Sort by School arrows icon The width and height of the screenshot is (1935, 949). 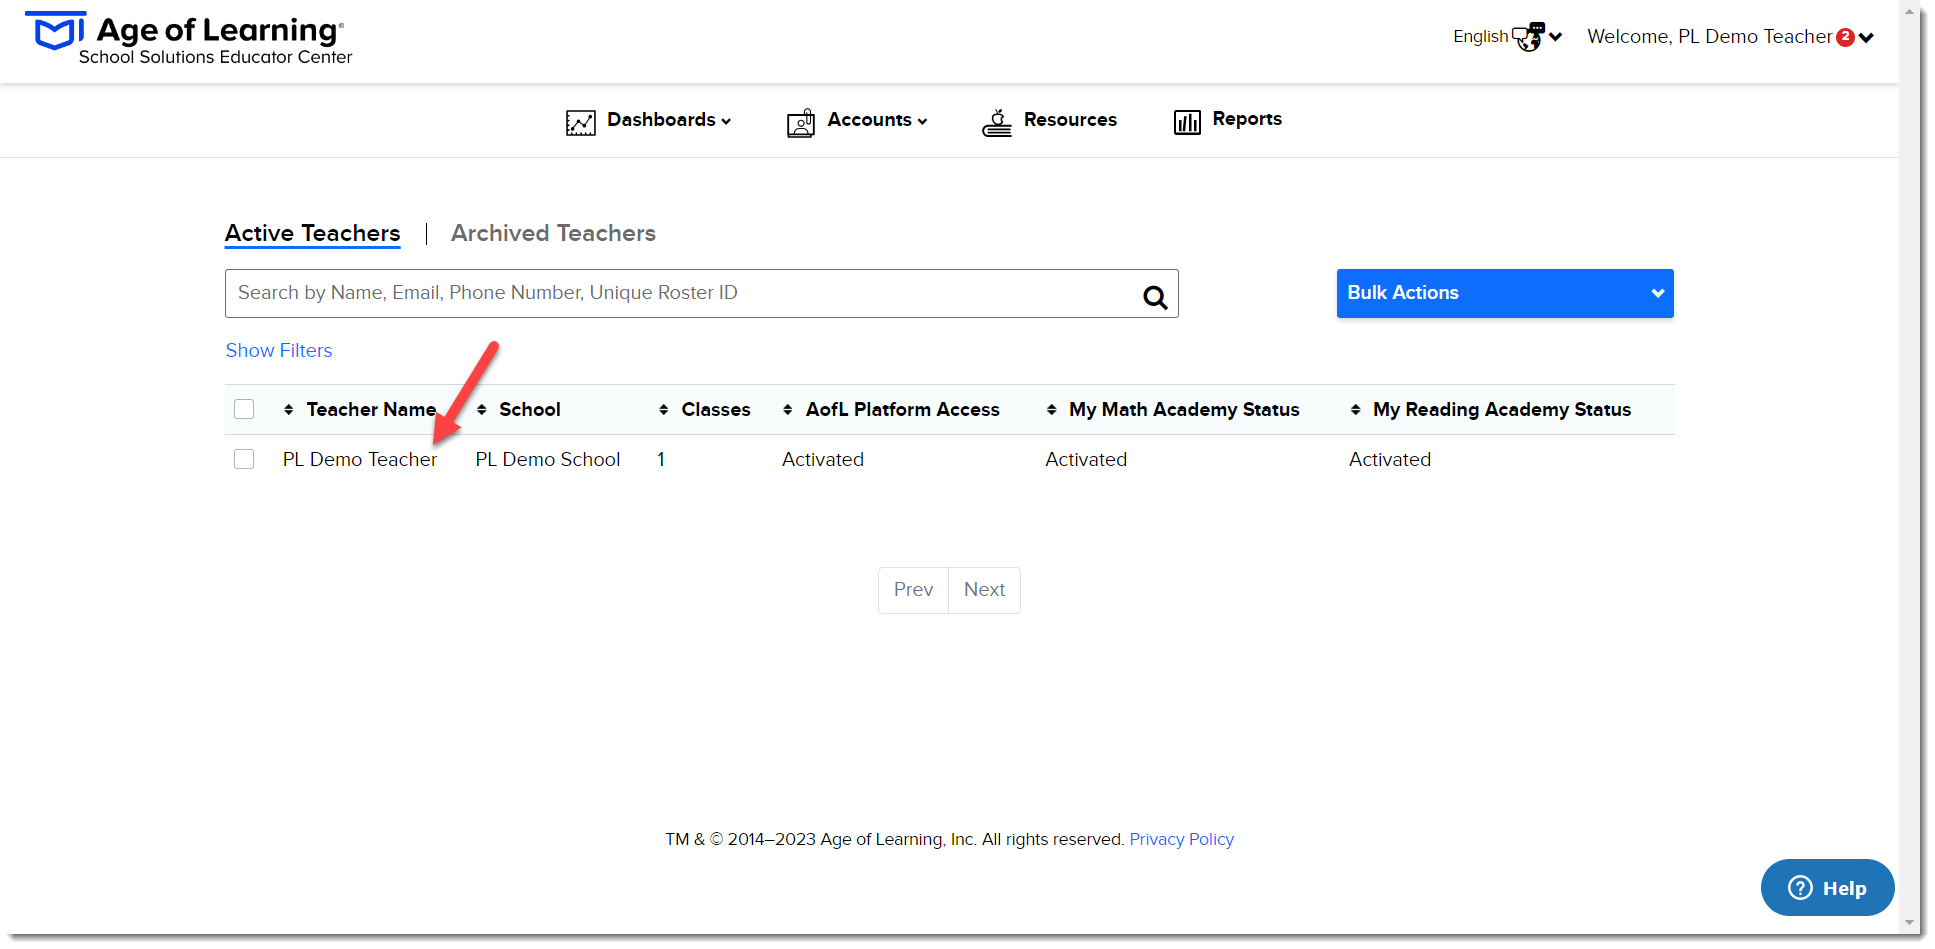[482, 409]
